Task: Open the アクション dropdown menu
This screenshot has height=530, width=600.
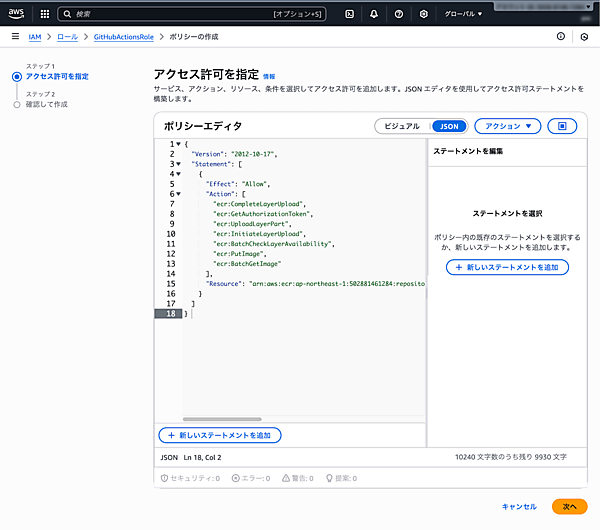Action: pos(507,126)
